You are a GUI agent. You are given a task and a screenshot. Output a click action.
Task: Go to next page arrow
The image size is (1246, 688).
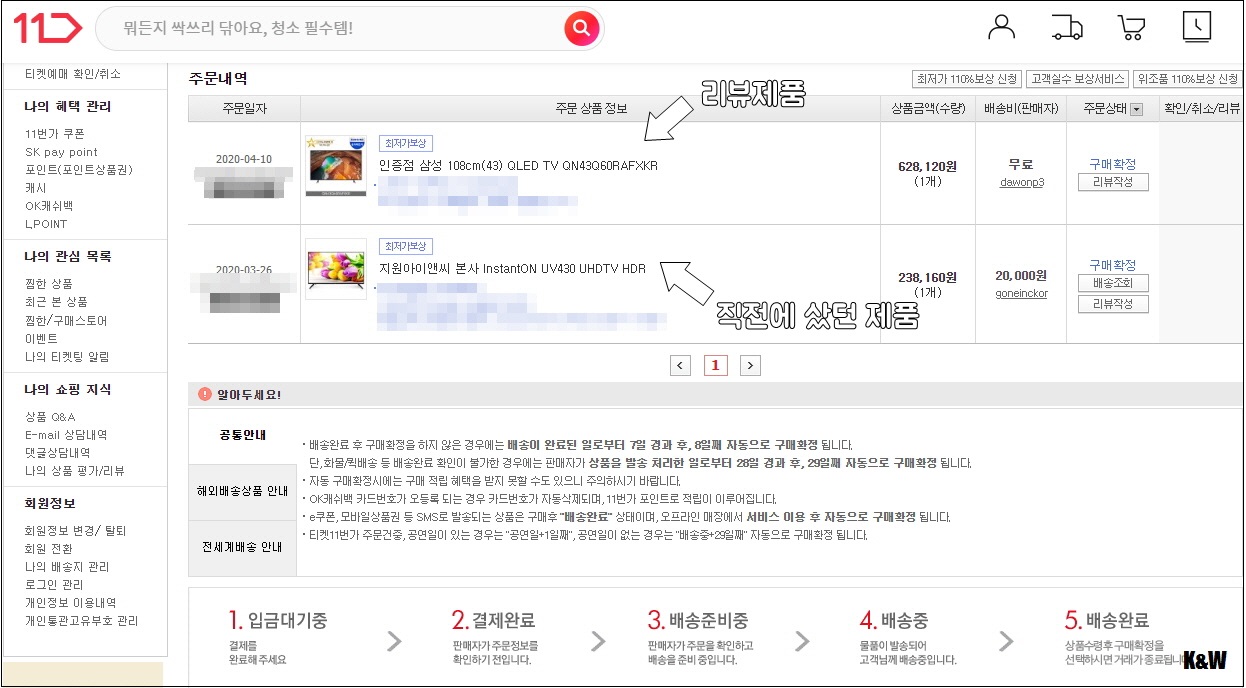[x=751, y=365]
